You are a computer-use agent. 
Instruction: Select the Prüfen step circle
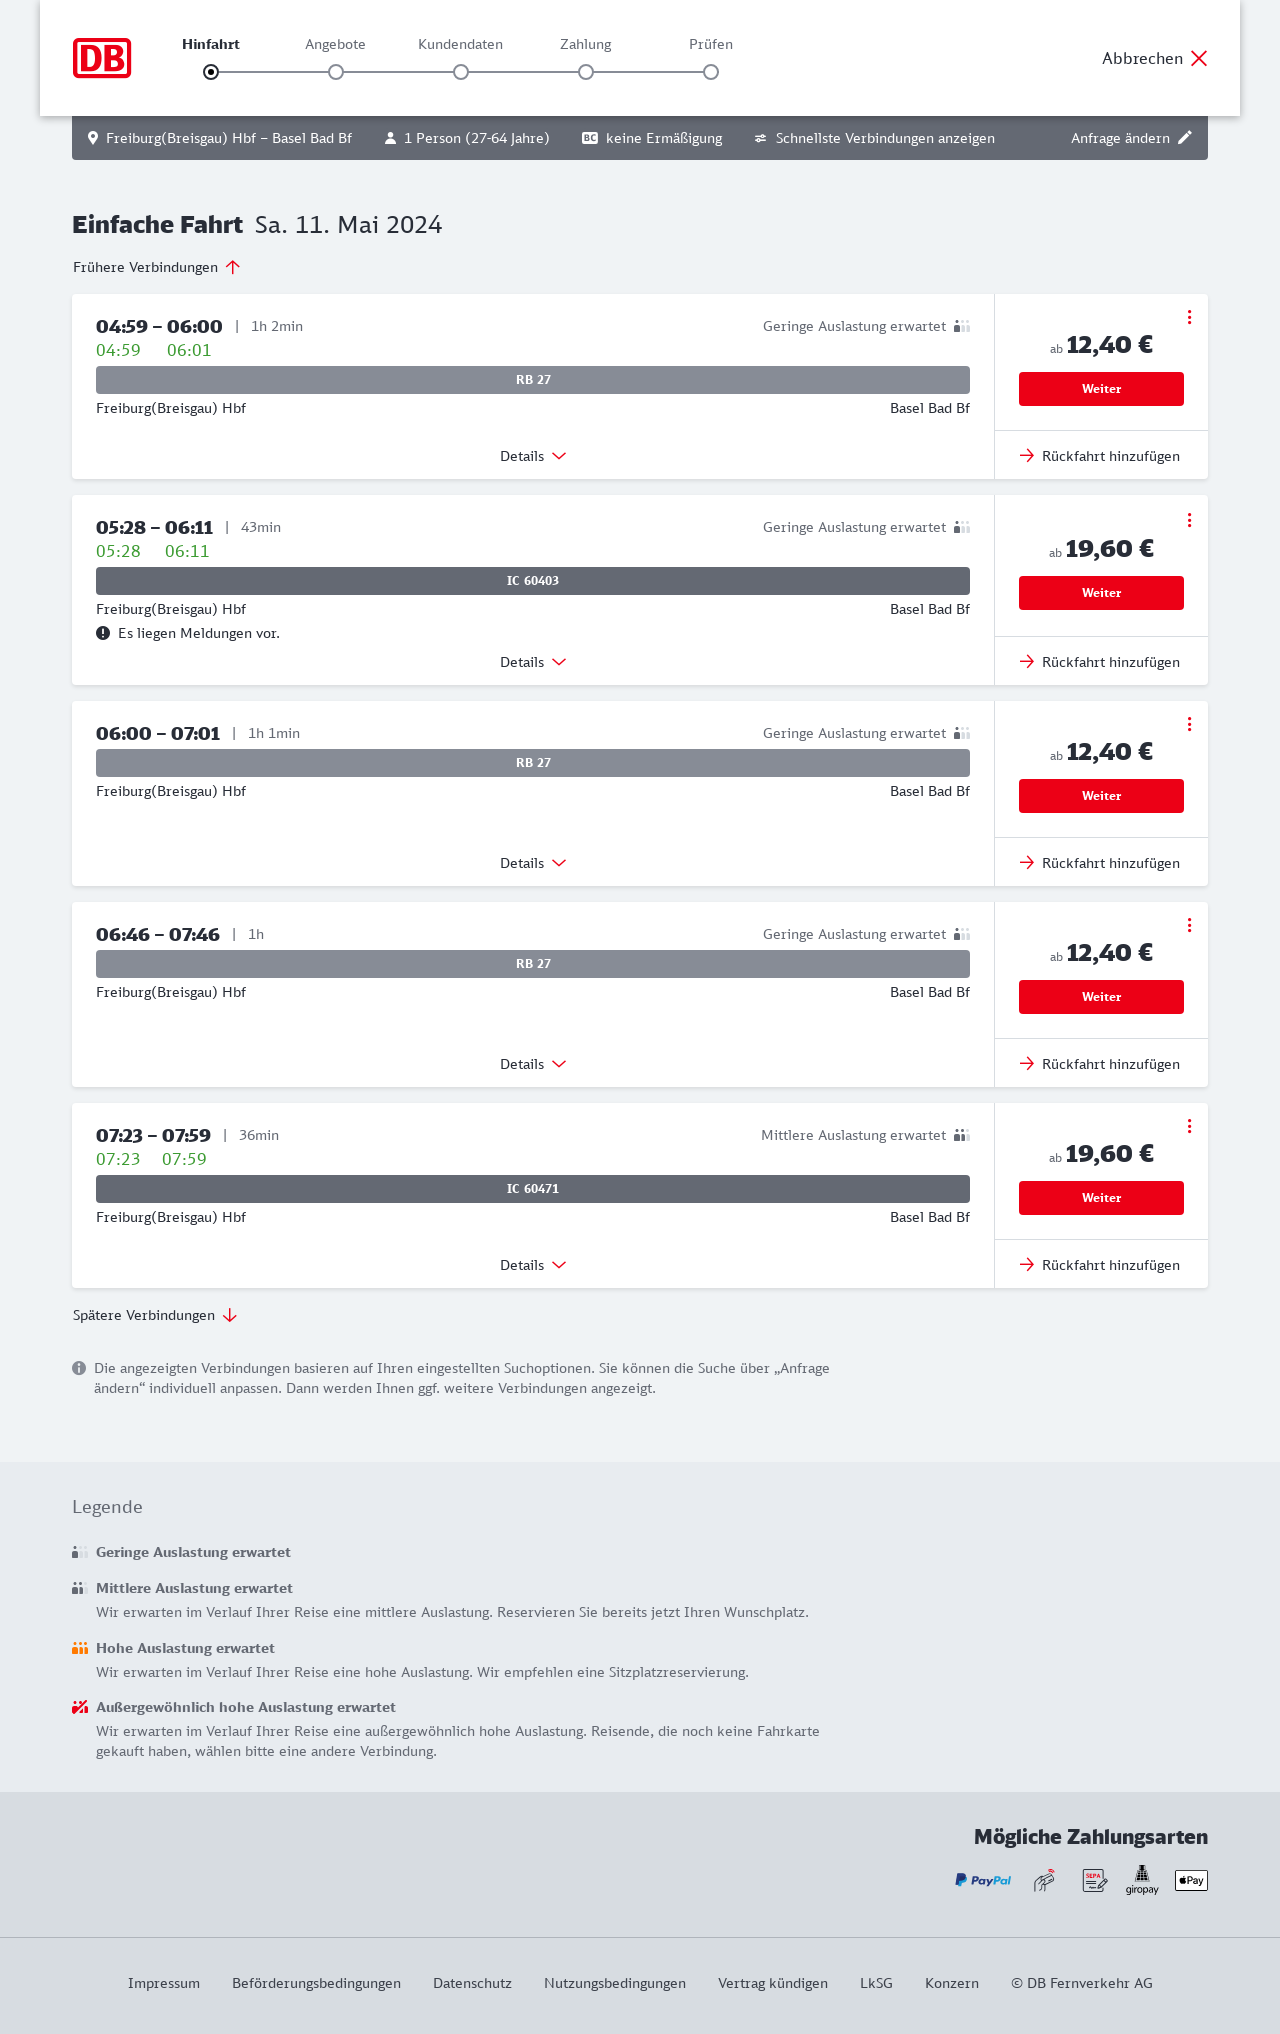tap(711, 72)
